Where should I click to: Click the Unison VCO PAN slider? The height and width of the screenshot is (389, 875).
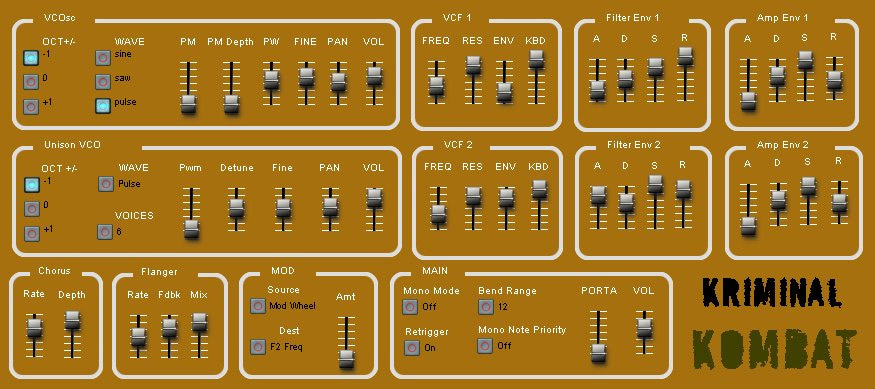[x=330, y=207]
